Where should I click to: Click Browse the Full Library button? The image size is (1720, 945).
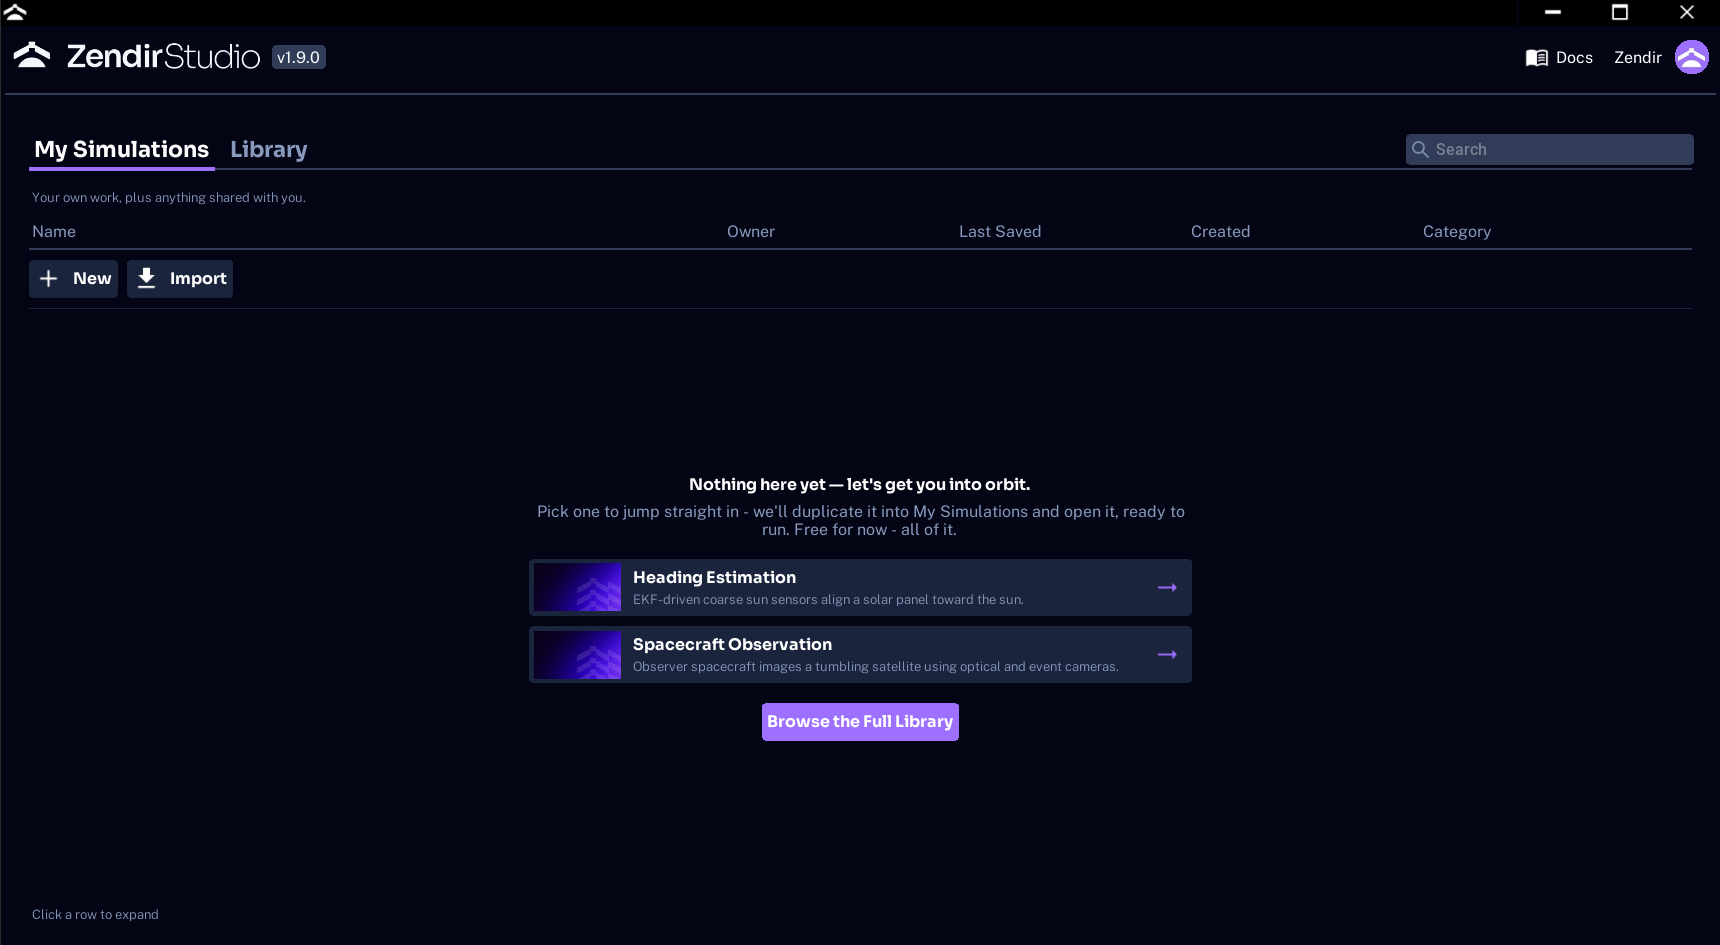[x=860, y=722]
